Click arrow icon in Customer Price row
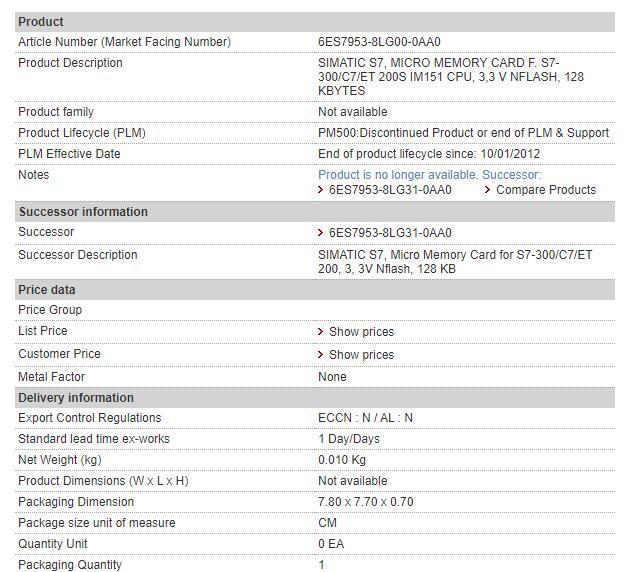 [321, 355]
